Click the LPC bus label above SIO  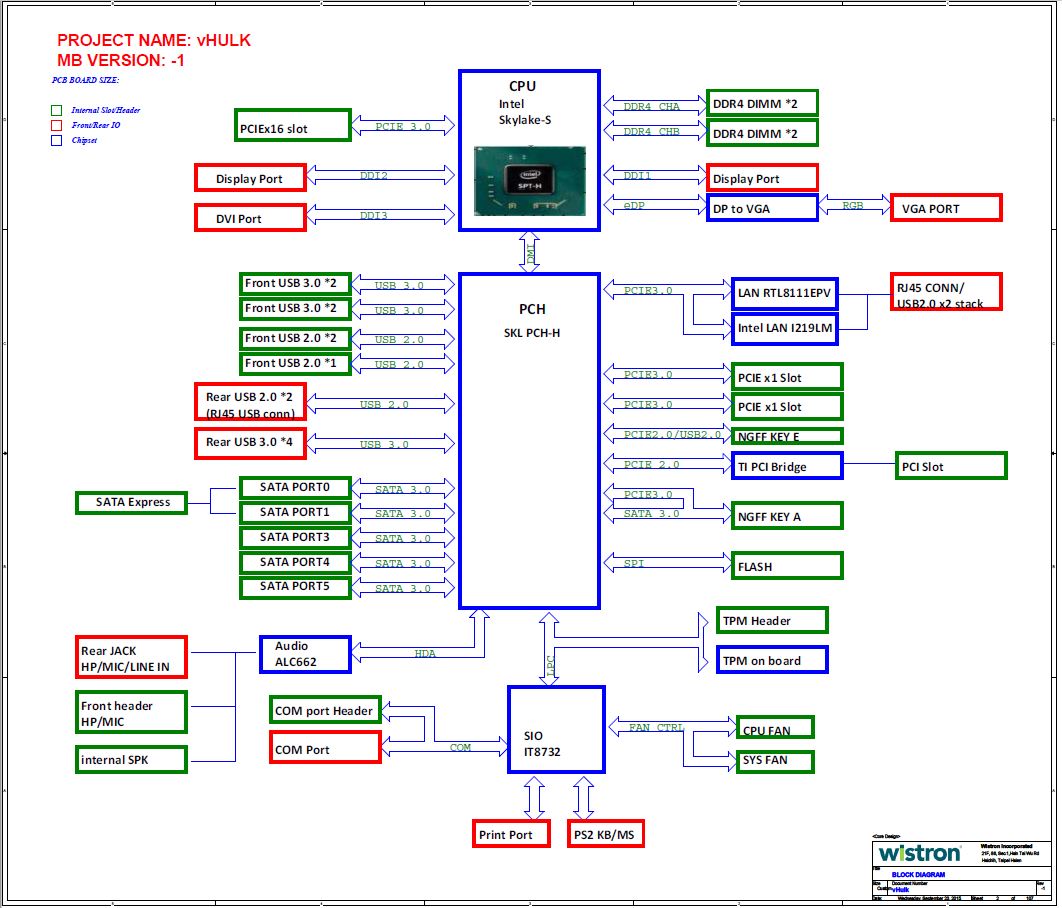[549, 664]
